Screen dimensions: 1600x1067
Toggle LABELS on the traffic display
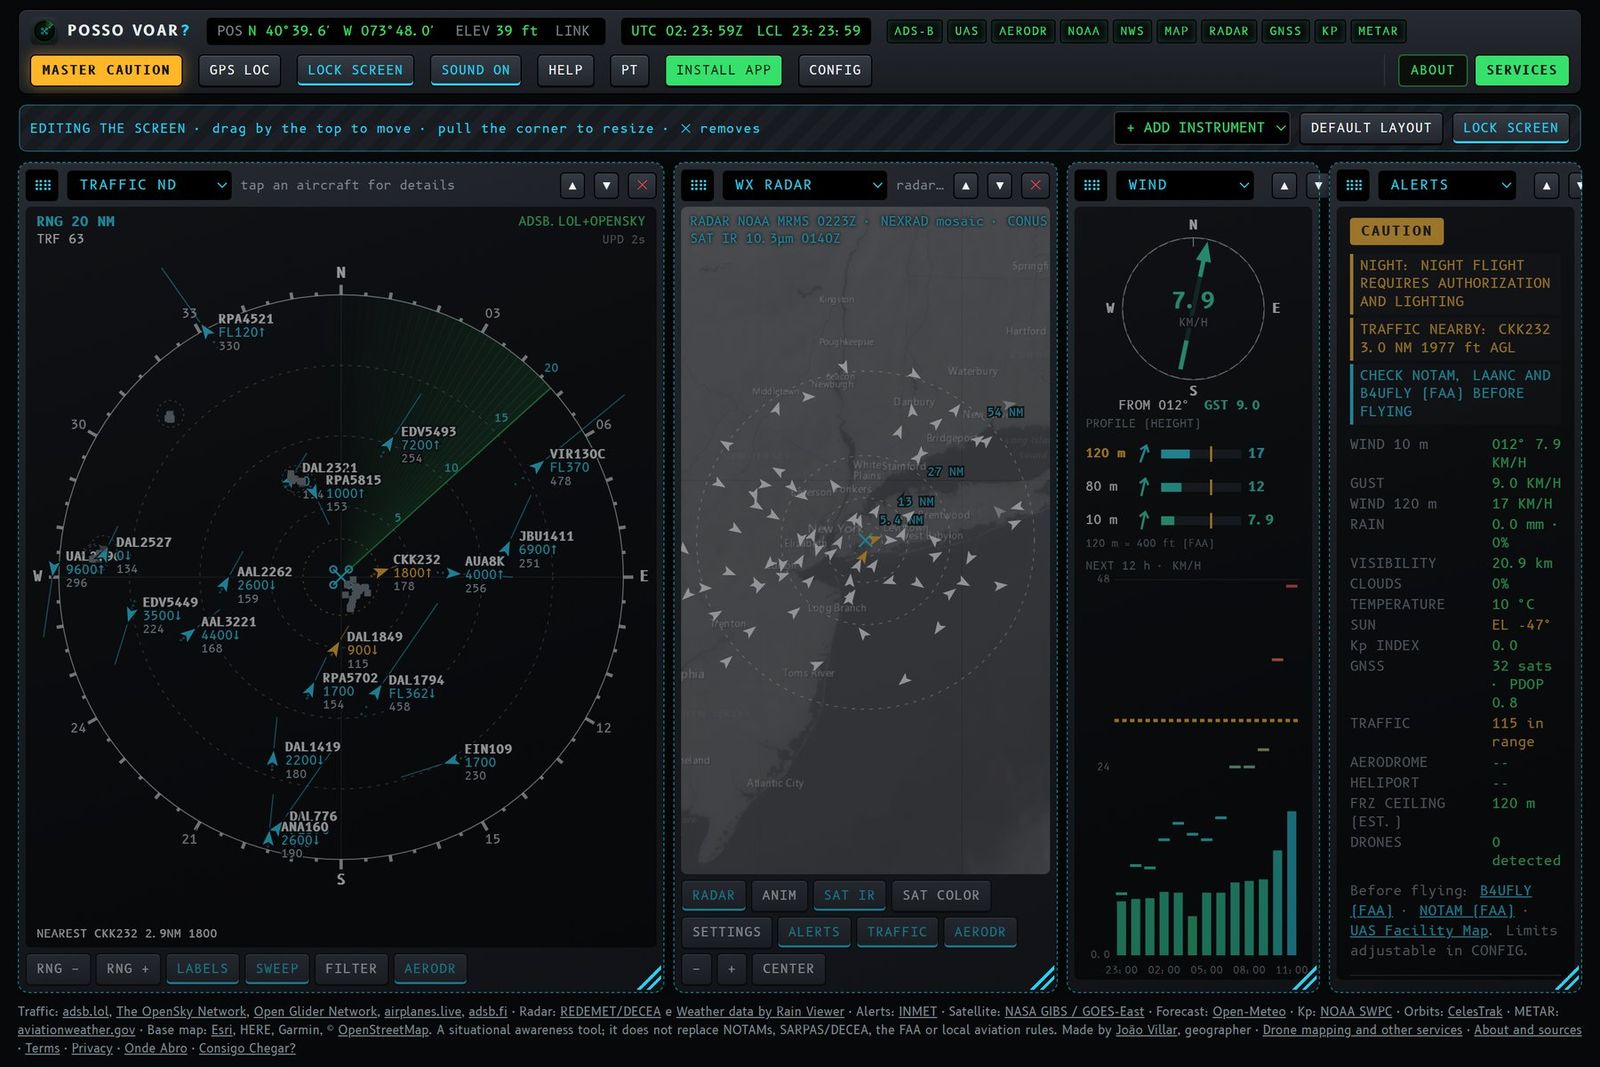[202, 969]
